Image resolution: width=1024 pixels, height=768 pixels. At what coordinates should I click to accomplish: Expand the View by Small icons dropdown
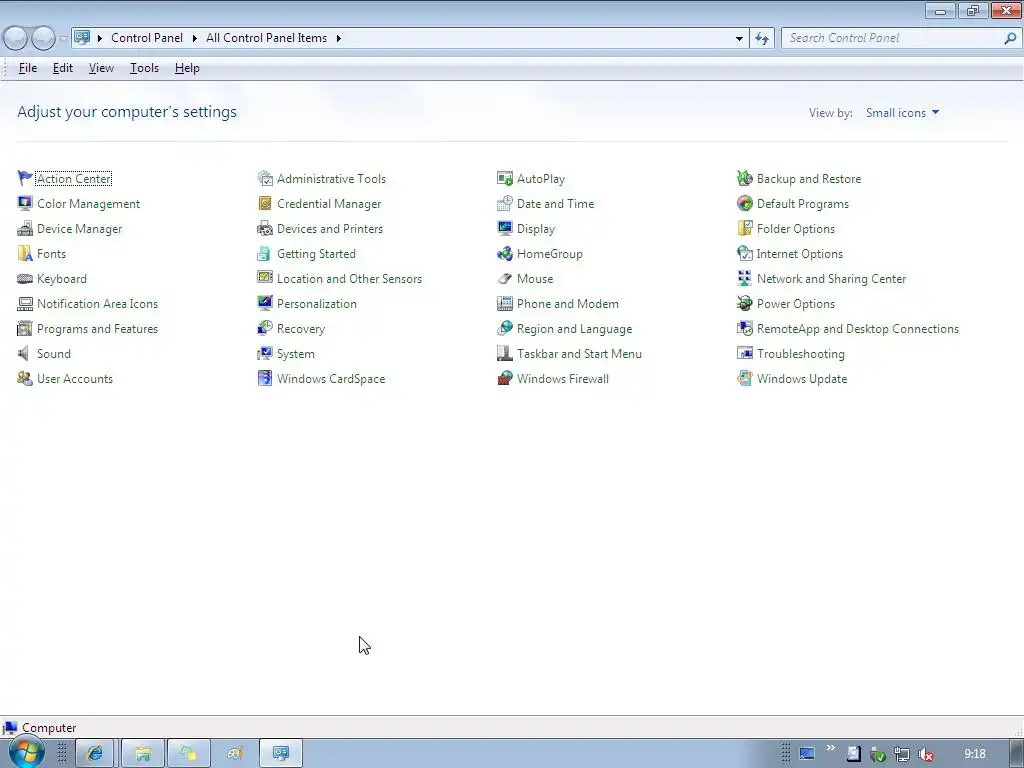click(x=903, y=113)
